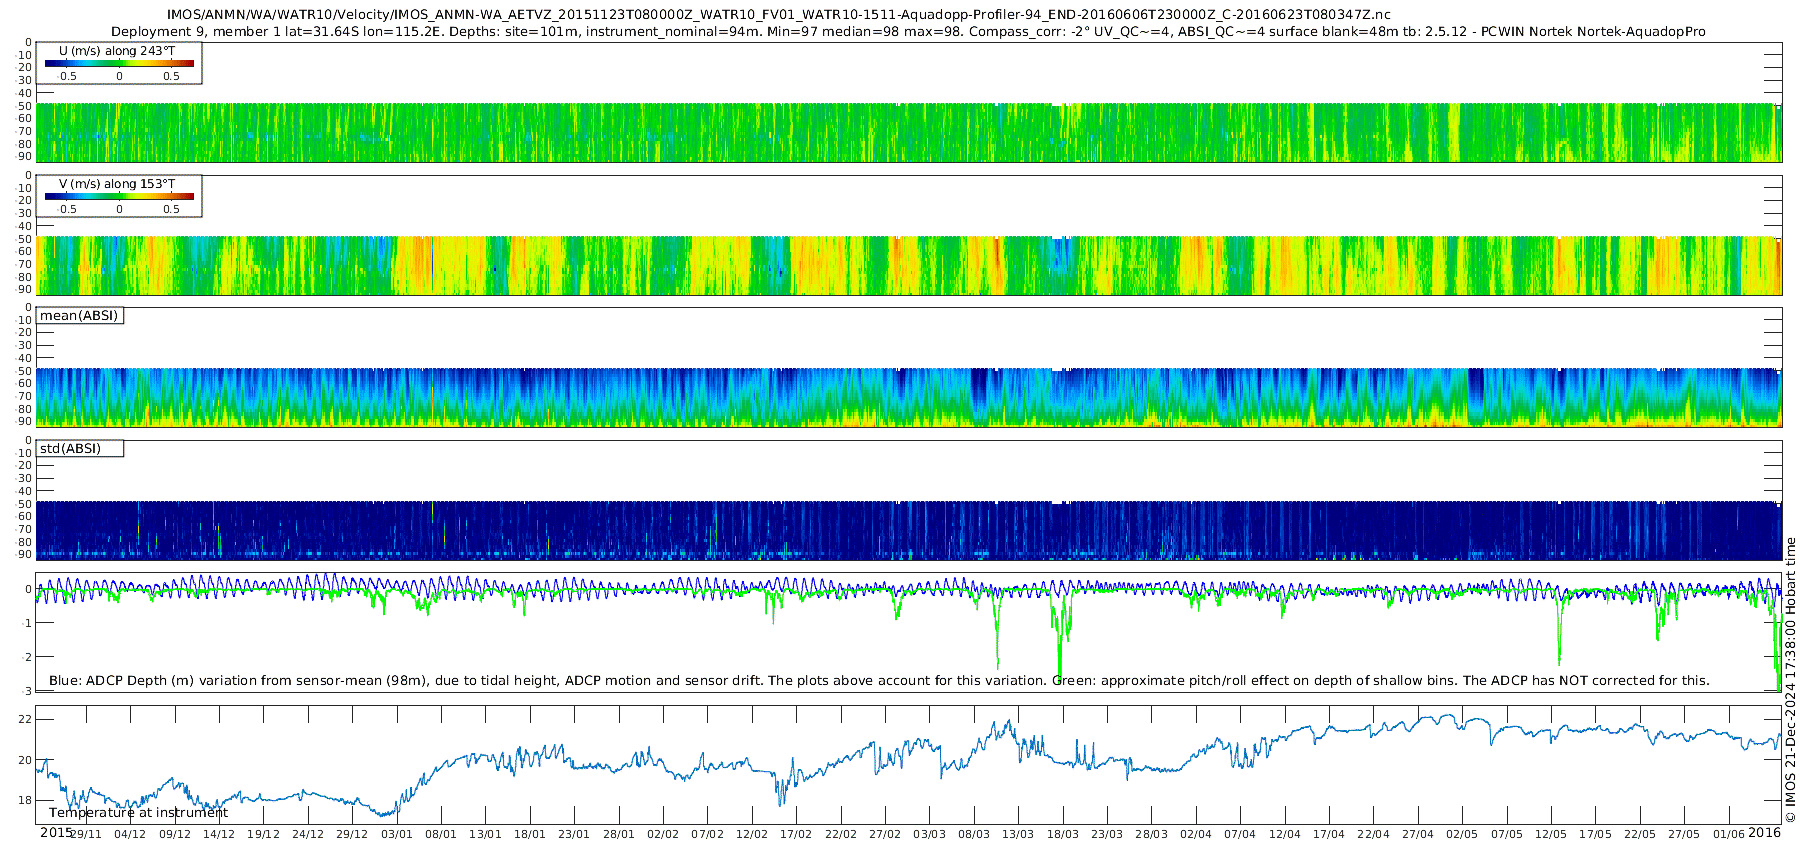This screenshot has height=850, width=1800.
Task: Click the ADCP depth variation description text
Action: (x=879, y=681)
